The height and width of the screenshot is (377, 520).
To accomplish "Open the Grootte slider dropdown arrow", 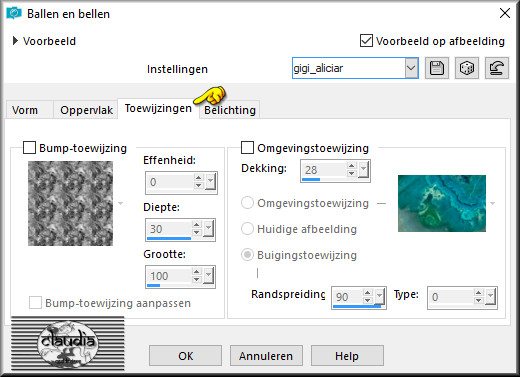I will point(208,276).
